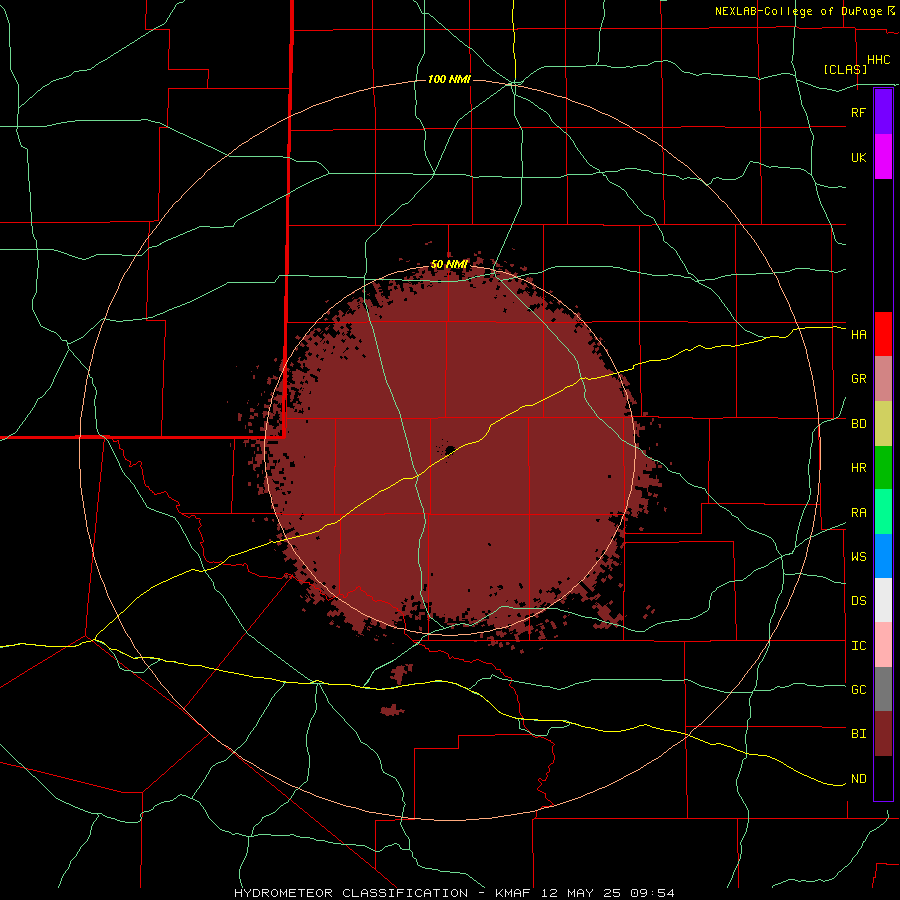Click the BI legend label
This screenshot has height=900, width=900.
click(x=858, y=734)
